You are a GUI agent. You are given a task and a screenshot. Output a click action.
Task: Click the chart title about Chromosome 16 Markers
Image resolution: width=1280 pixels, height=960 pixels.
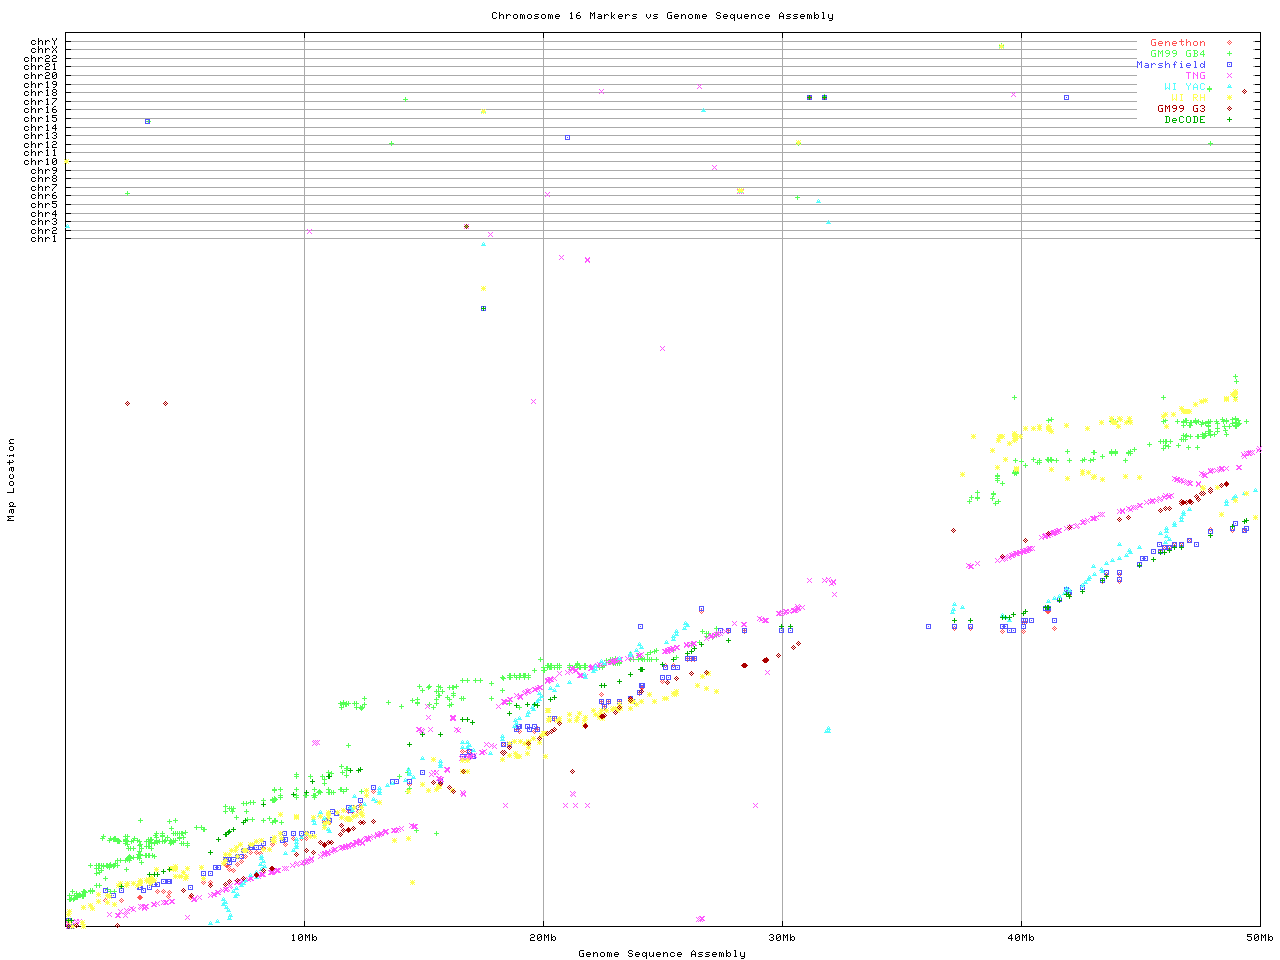[x=662, y=16]
